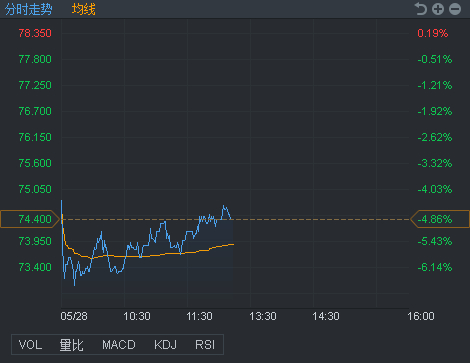Viewport: 470px width, 363px height.
Task: Click the -2.62% percentage label
Action: click(435, 137)
